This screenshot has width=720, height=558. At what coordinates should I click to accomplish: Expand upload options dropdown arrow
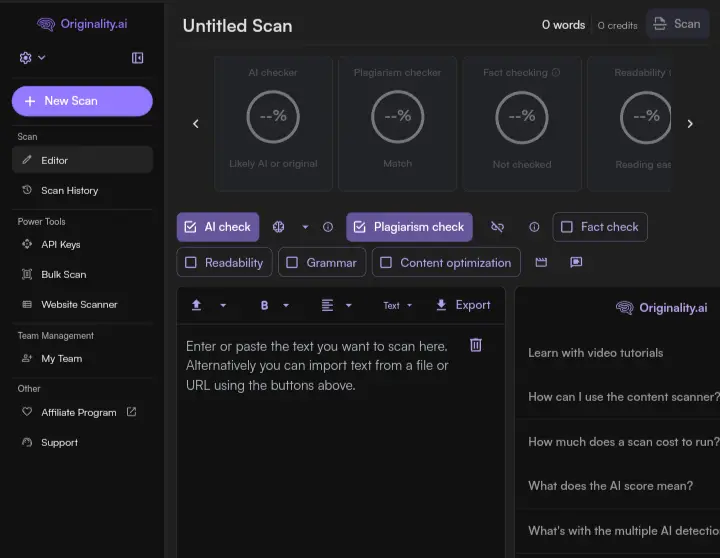[223, 305]
